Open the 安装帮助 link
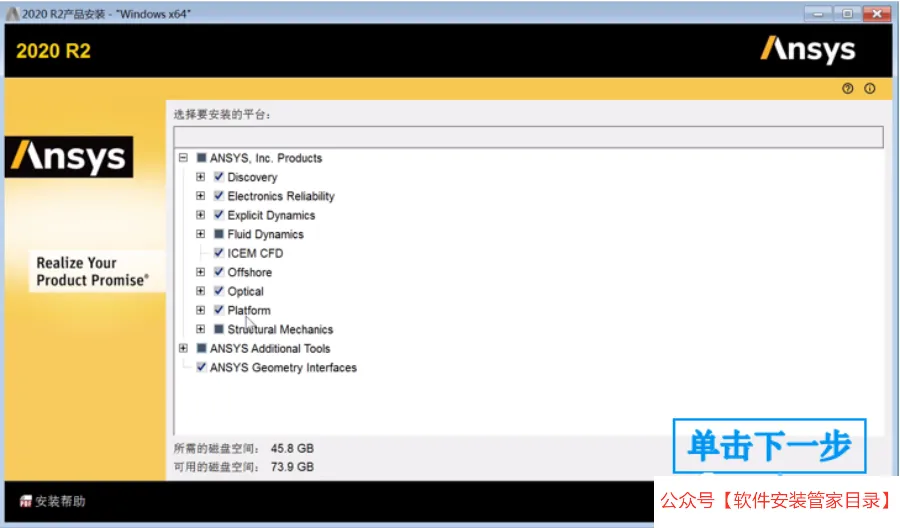 60,501
